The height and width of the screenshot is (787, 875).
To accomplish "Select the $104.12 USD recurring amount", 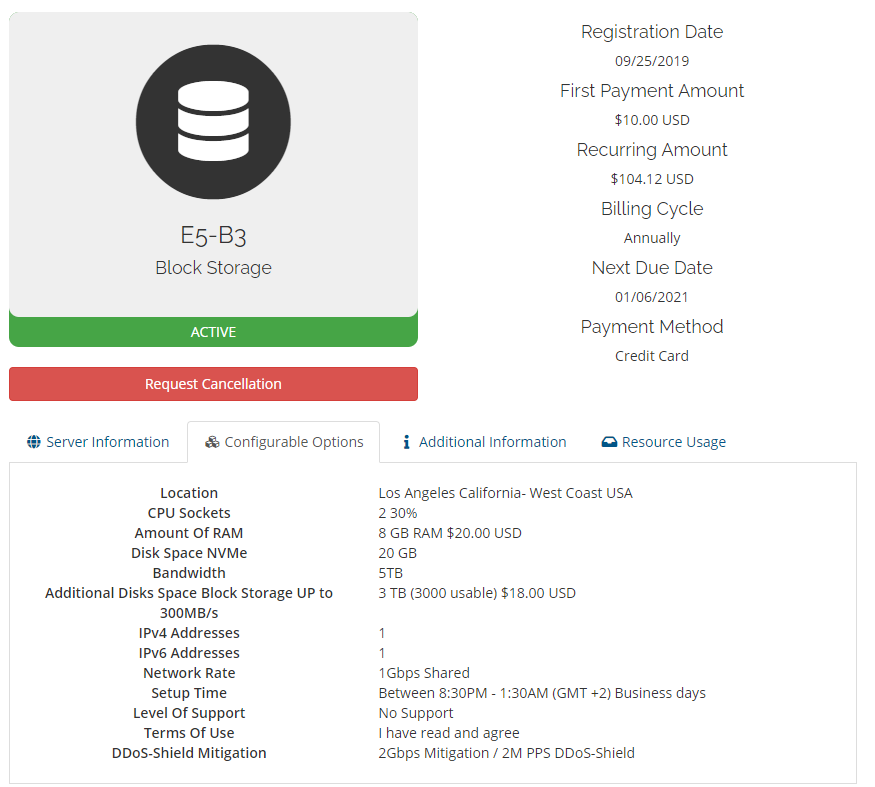I will pyautogui.click(x=652, y=179).
